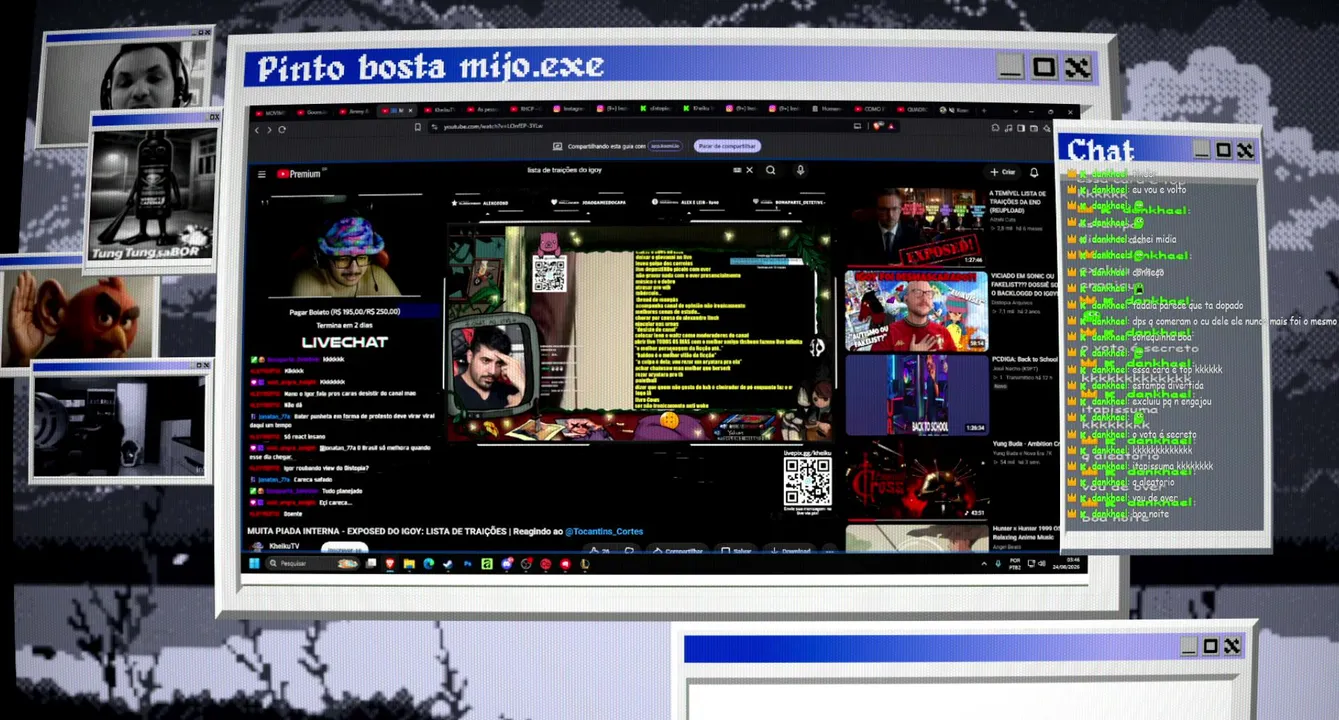1339x720 pixels.
Task: Click the browser forward arrow
Action: (269, 130)
